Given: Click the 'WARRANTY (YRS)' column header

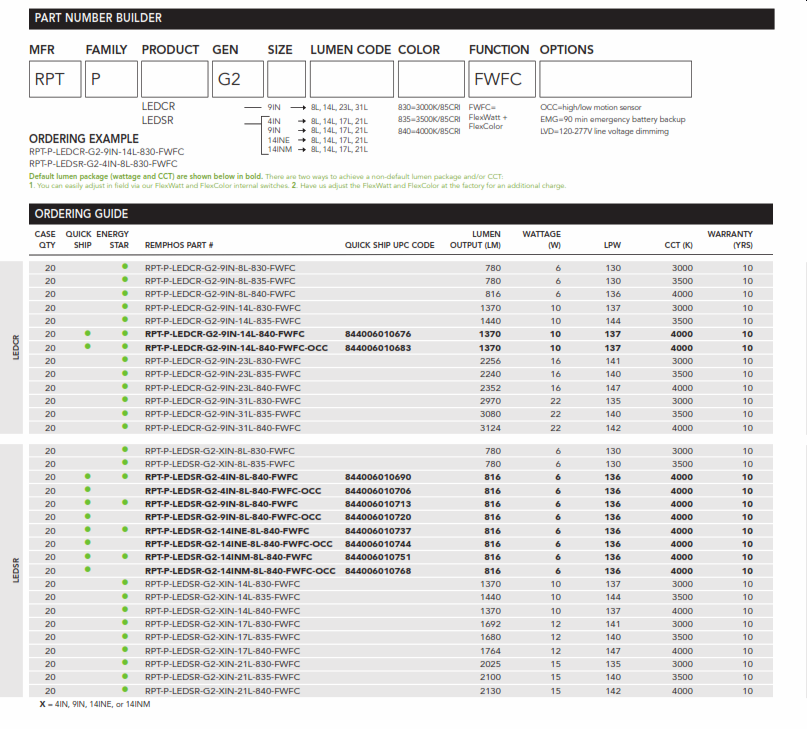Looking at the screenshot, I should pos(730,239).
